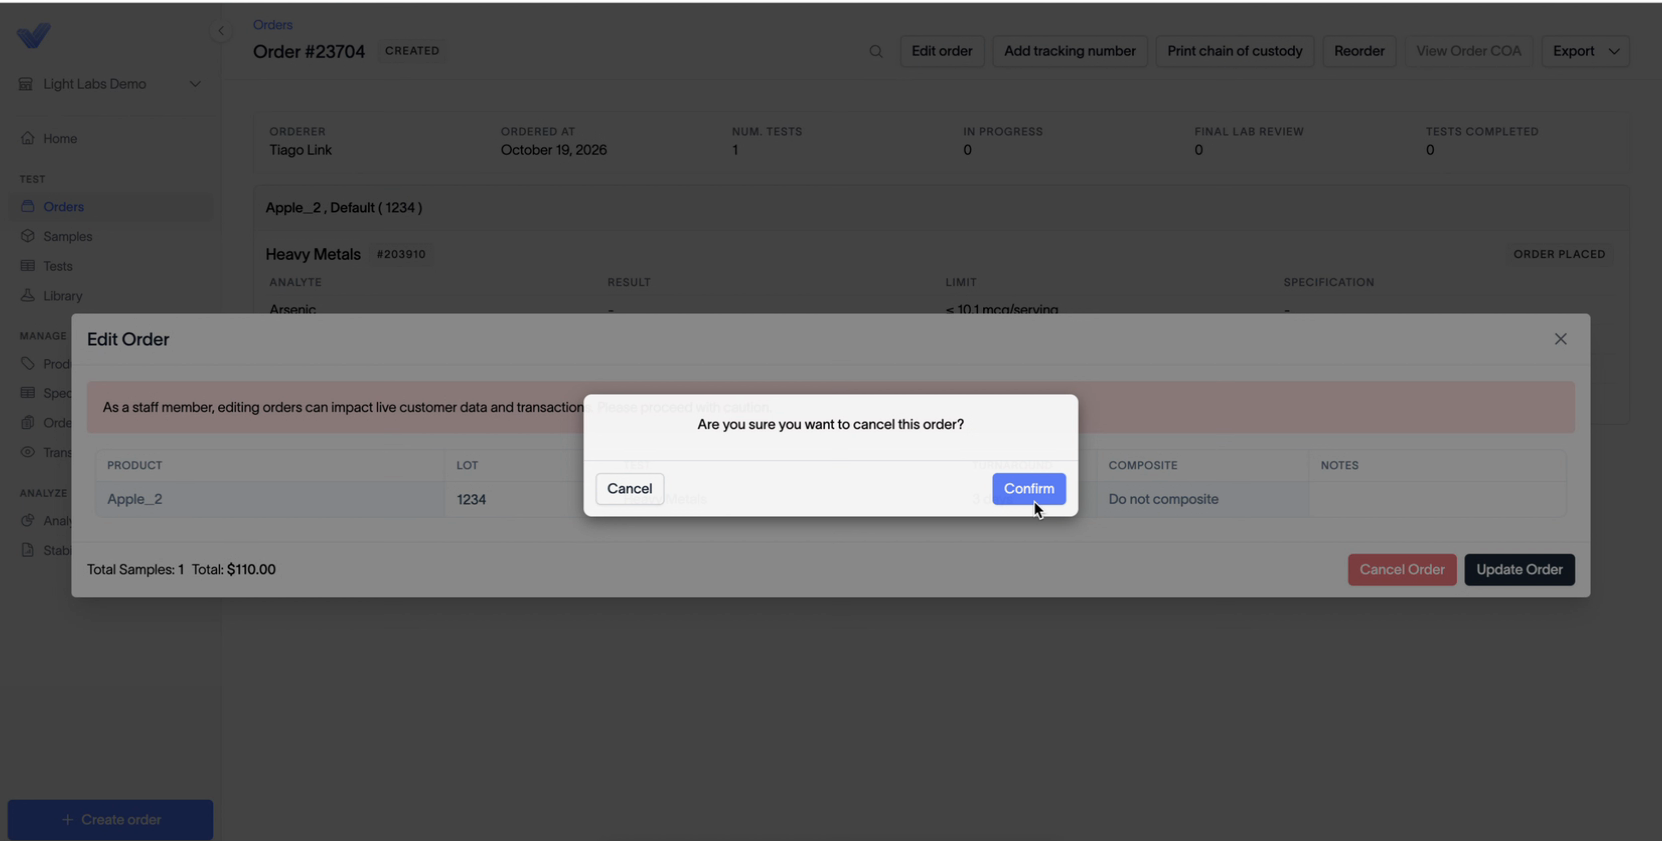Click Print chain of custody
This screenshot has height=841, width=1662.
[x=1234, y=51]
